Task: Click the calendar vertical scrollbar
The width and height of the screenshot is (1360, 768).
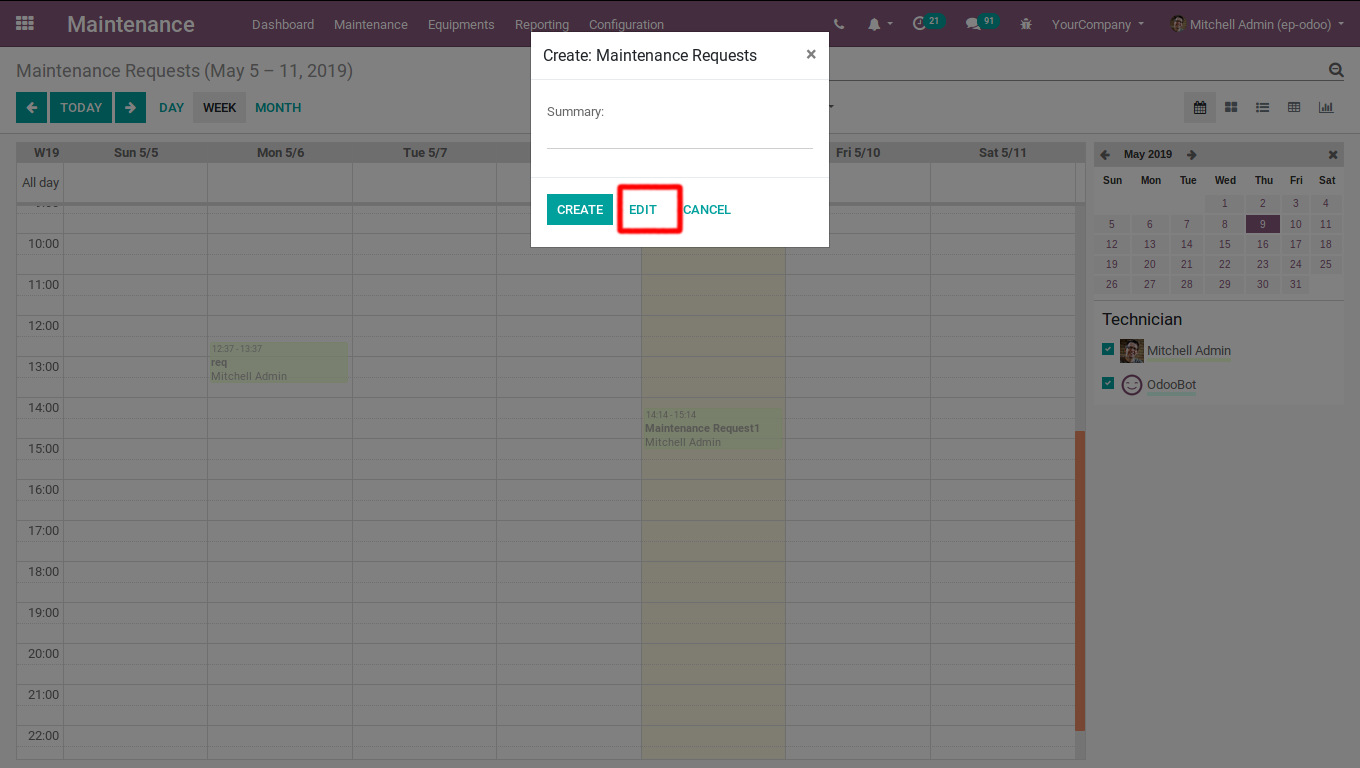Action: [x=1080, y=580]
